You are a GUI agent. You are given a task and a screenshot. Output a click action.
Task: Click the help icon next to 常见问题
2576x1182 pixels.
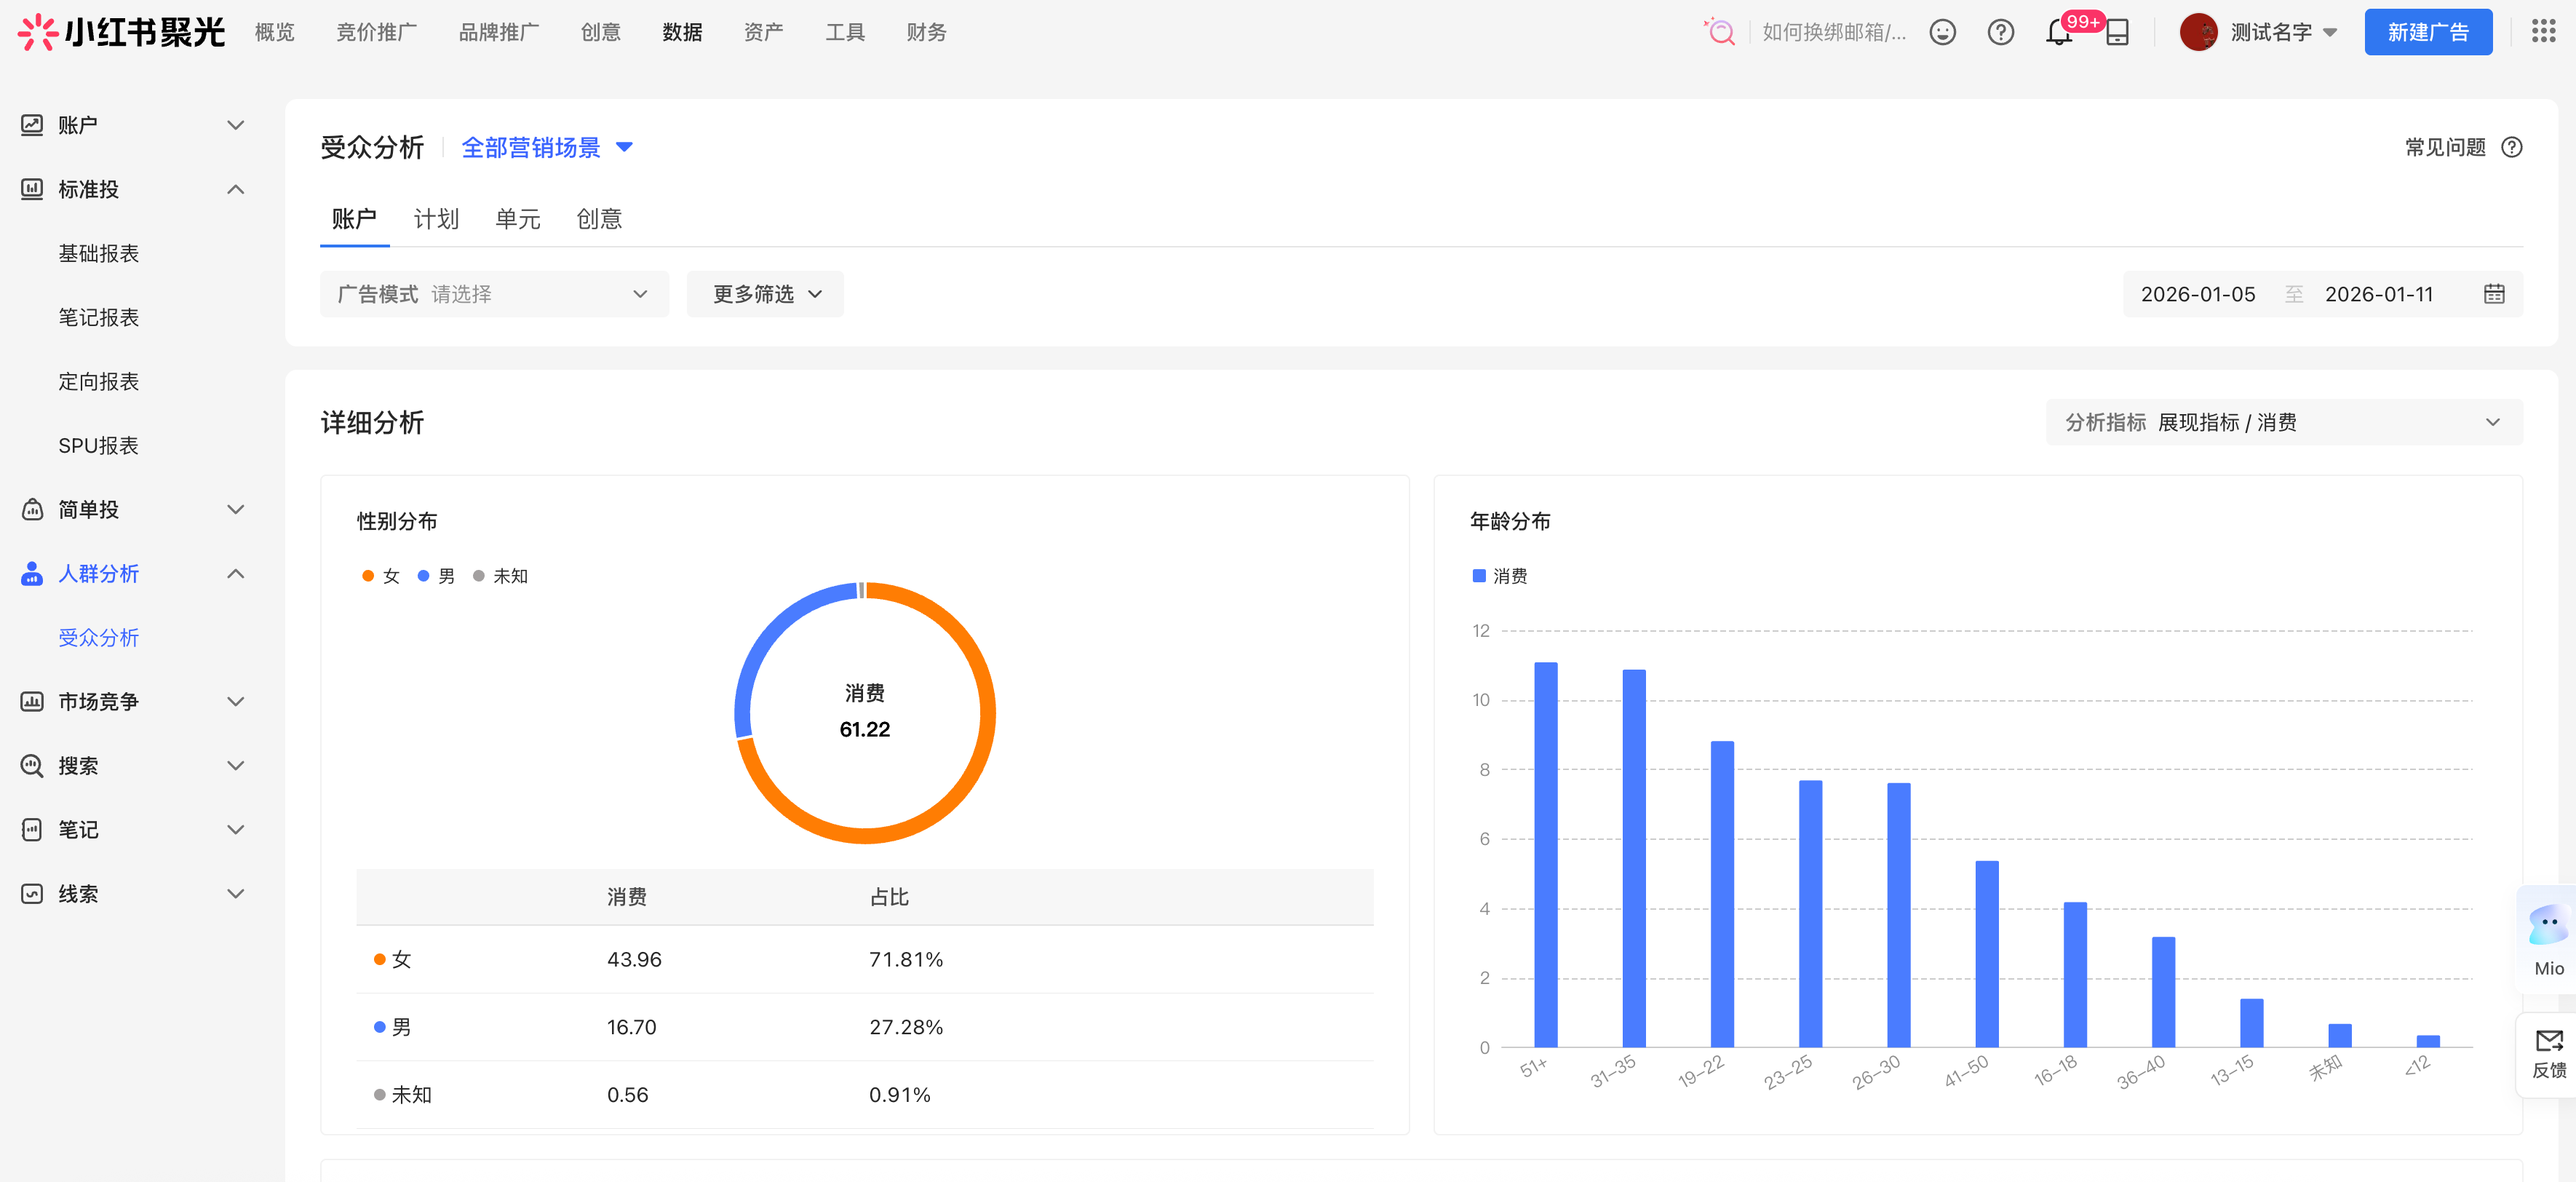tap(2511, 148)
